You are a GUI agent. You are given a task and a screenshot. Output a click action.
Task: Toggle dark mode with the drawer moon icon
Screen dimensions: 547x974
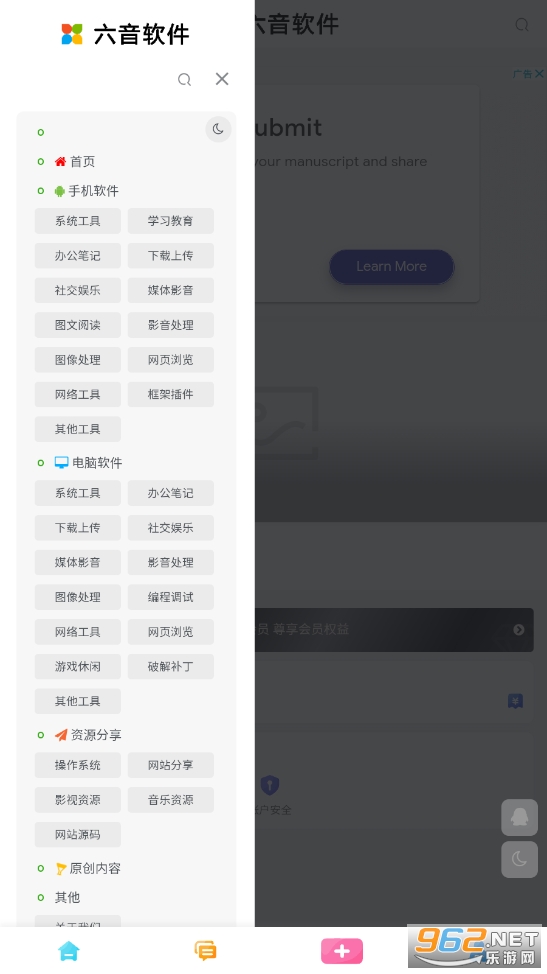click(x=218, y=129)
